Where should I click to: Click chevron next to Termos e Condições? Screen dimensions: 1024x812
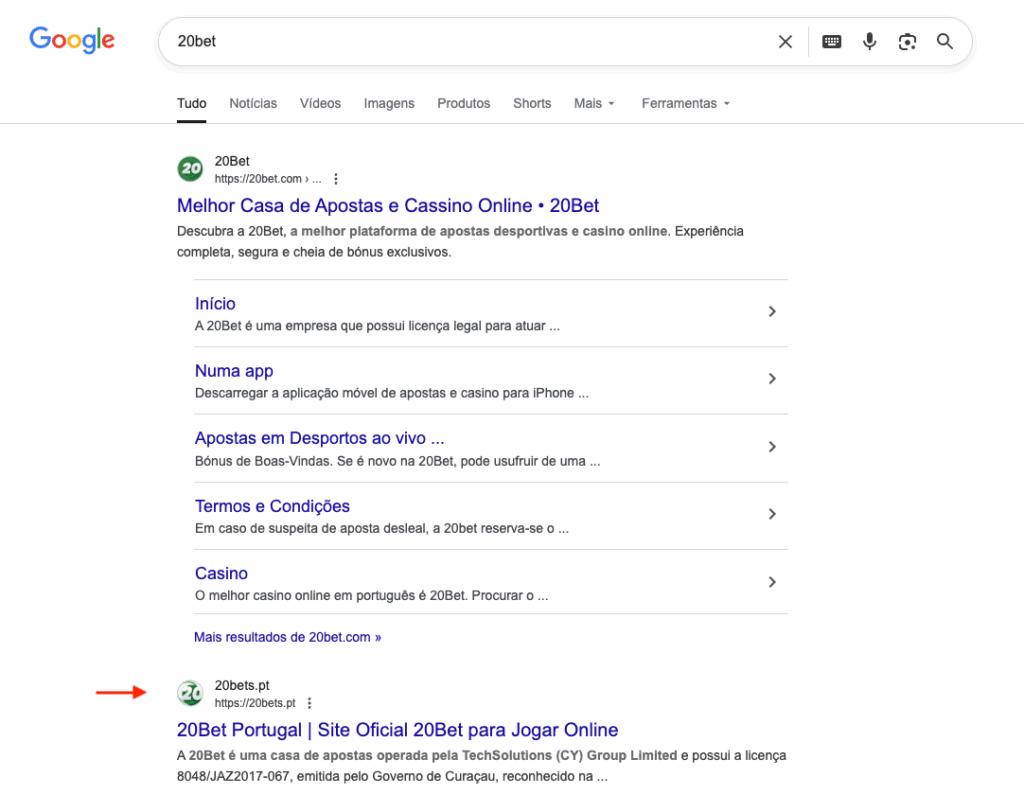pos(771,514)
